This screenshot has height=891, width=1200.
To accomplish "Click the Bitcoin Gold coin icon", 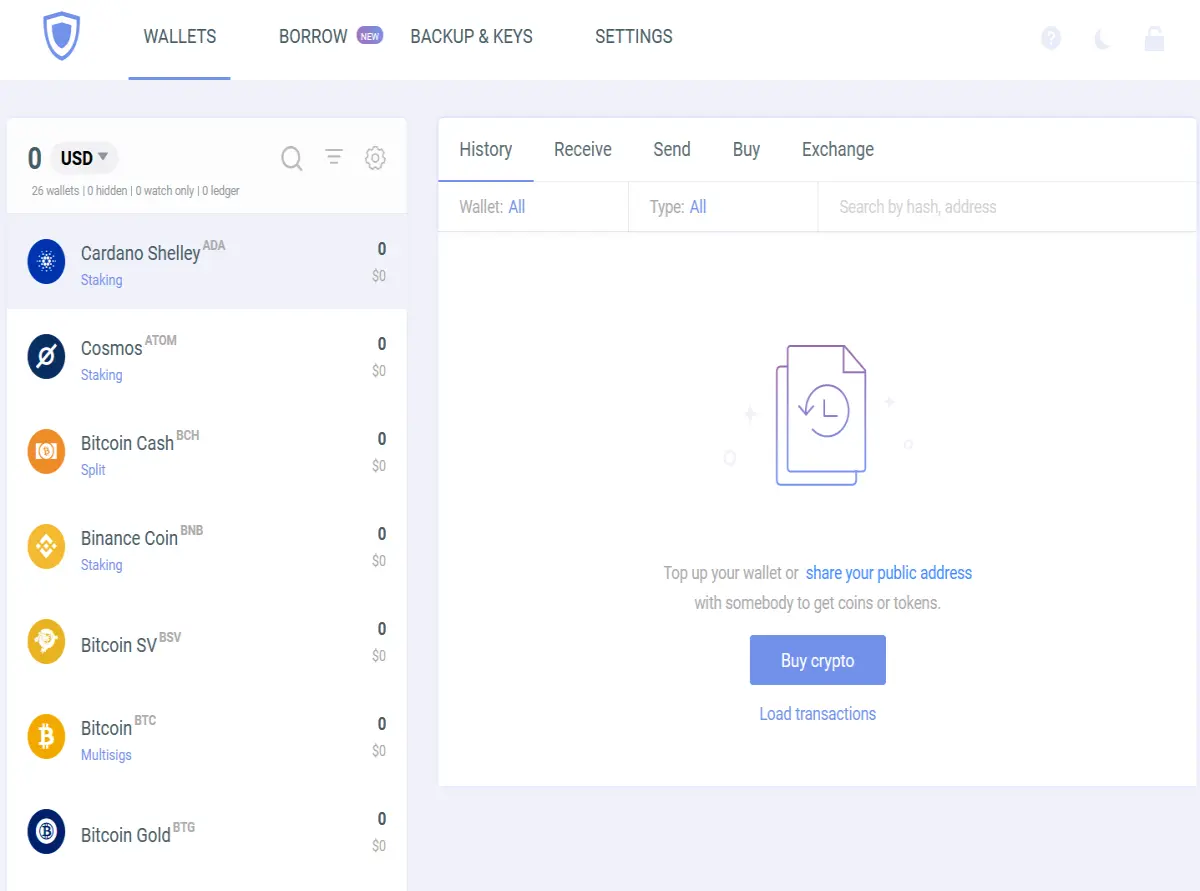I will pos(46,832).
